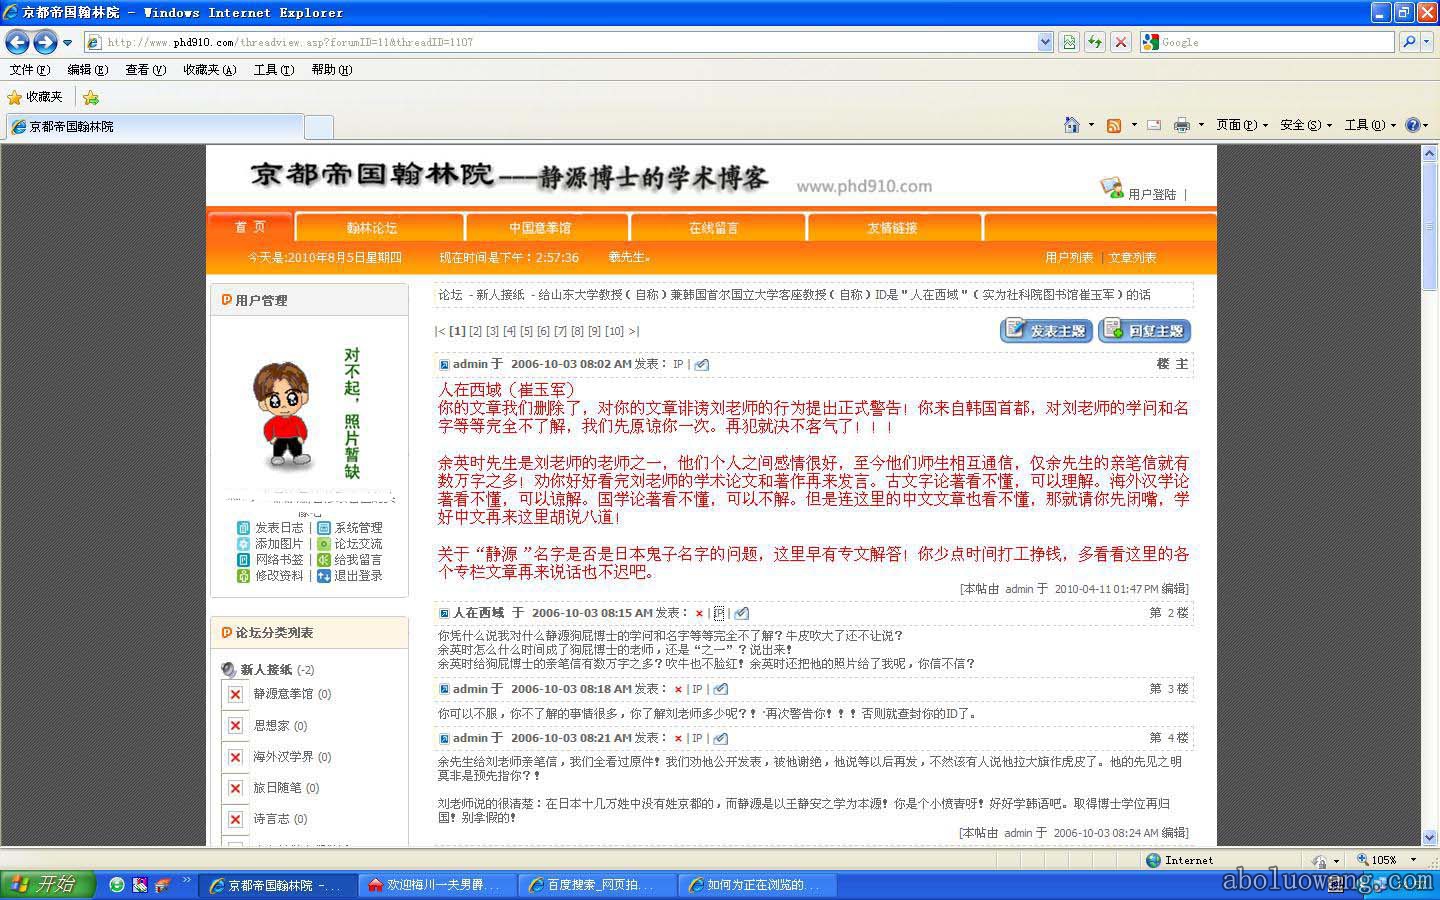The width and height of the screenshot is (1440, 900).
Task: Expand the Print dropdown arrow
Action: (x=1201, y=125)
